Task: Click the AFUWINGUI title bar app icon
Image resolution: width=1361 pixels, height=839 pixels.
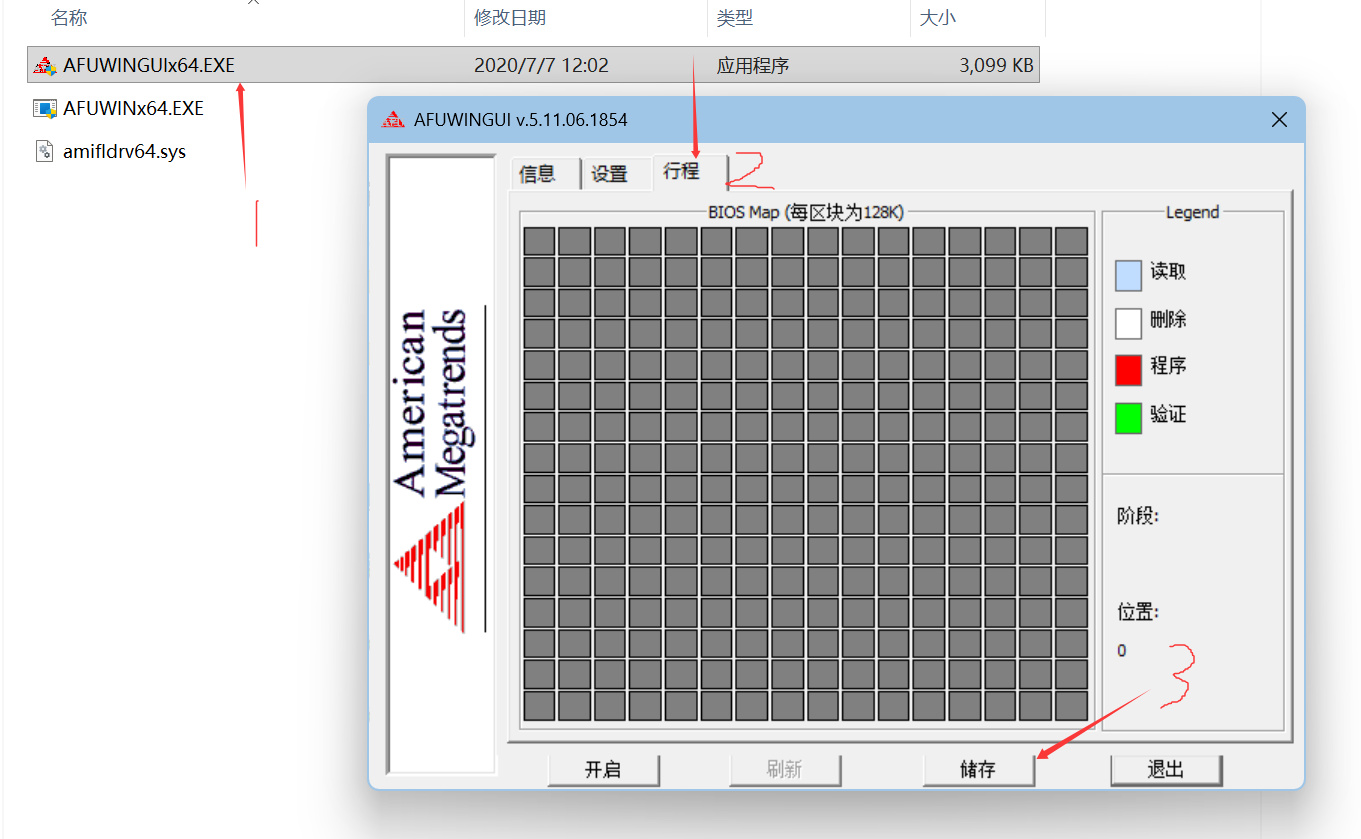Action: [394, 120]
